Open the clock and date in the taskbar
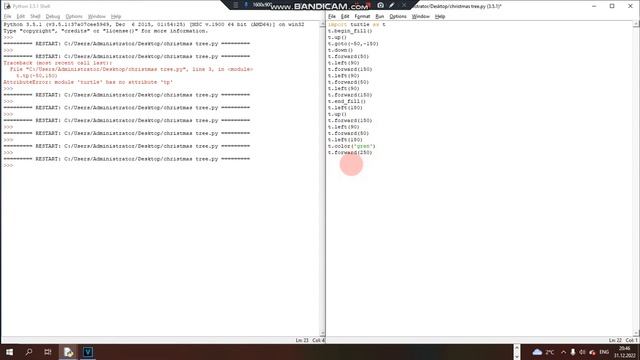 (624, 352)
